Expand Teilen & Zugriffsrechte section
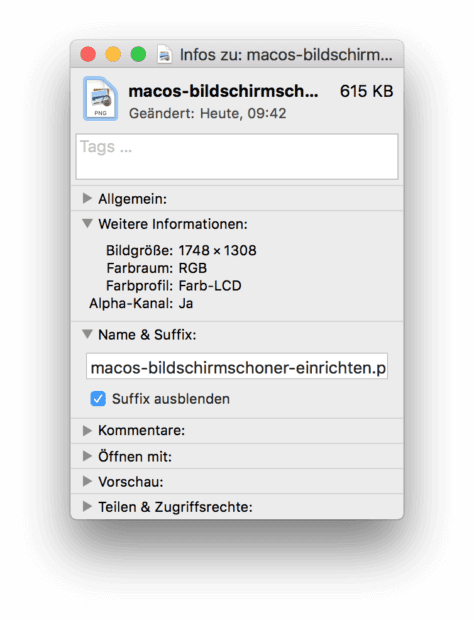Image resolution: width=474 pixels, height=620 pixels. [x=87, y=507]
